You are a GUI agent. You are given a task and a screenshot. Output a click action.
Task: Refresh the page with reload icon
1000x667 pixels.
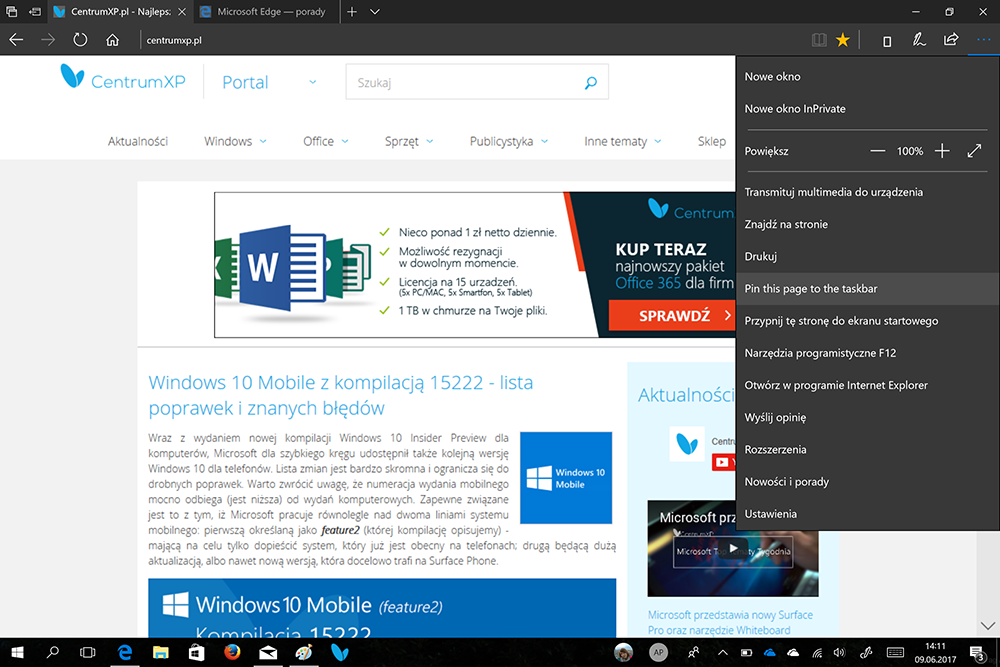[80, 40]
